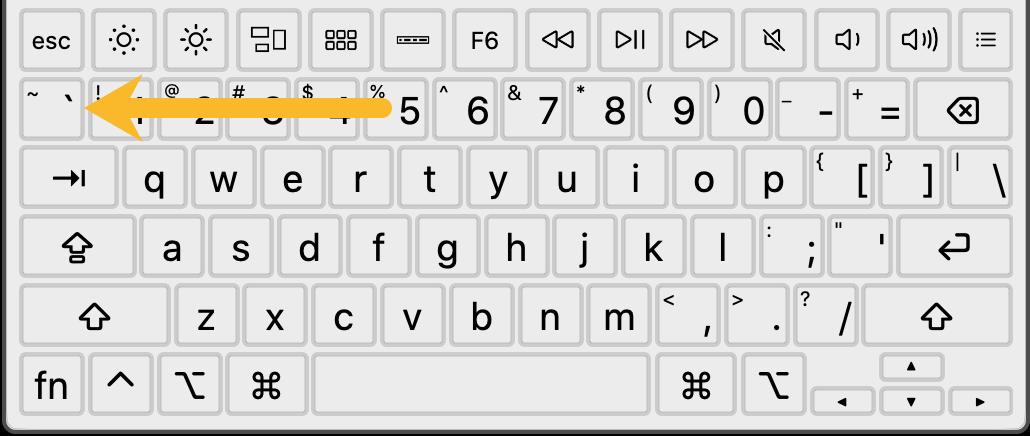Screen dimensions: 1030x436
Task: Click the volume up key
Action: coord(918,40)
